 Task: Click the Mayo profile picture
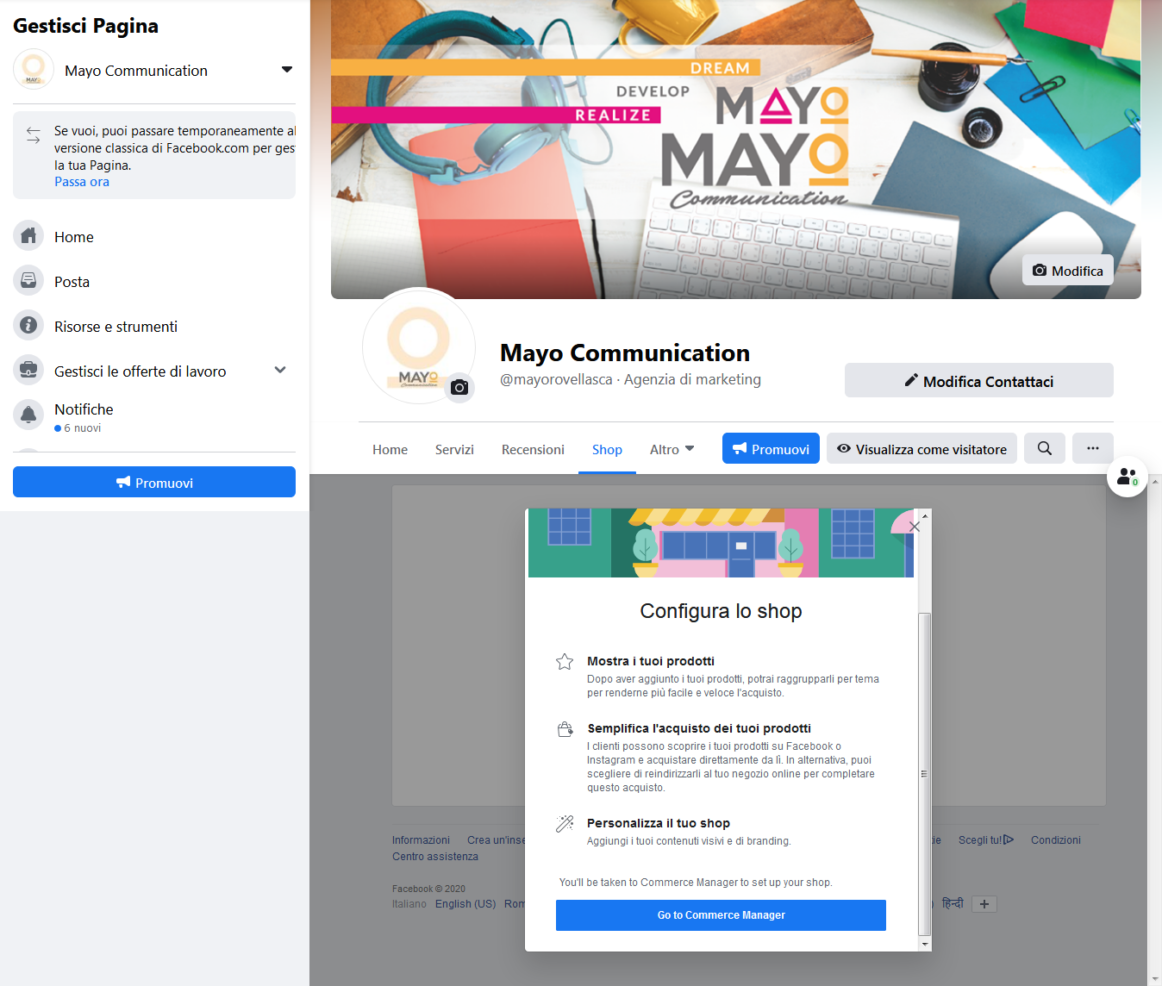pyautogui.click(x=419, y=346)
